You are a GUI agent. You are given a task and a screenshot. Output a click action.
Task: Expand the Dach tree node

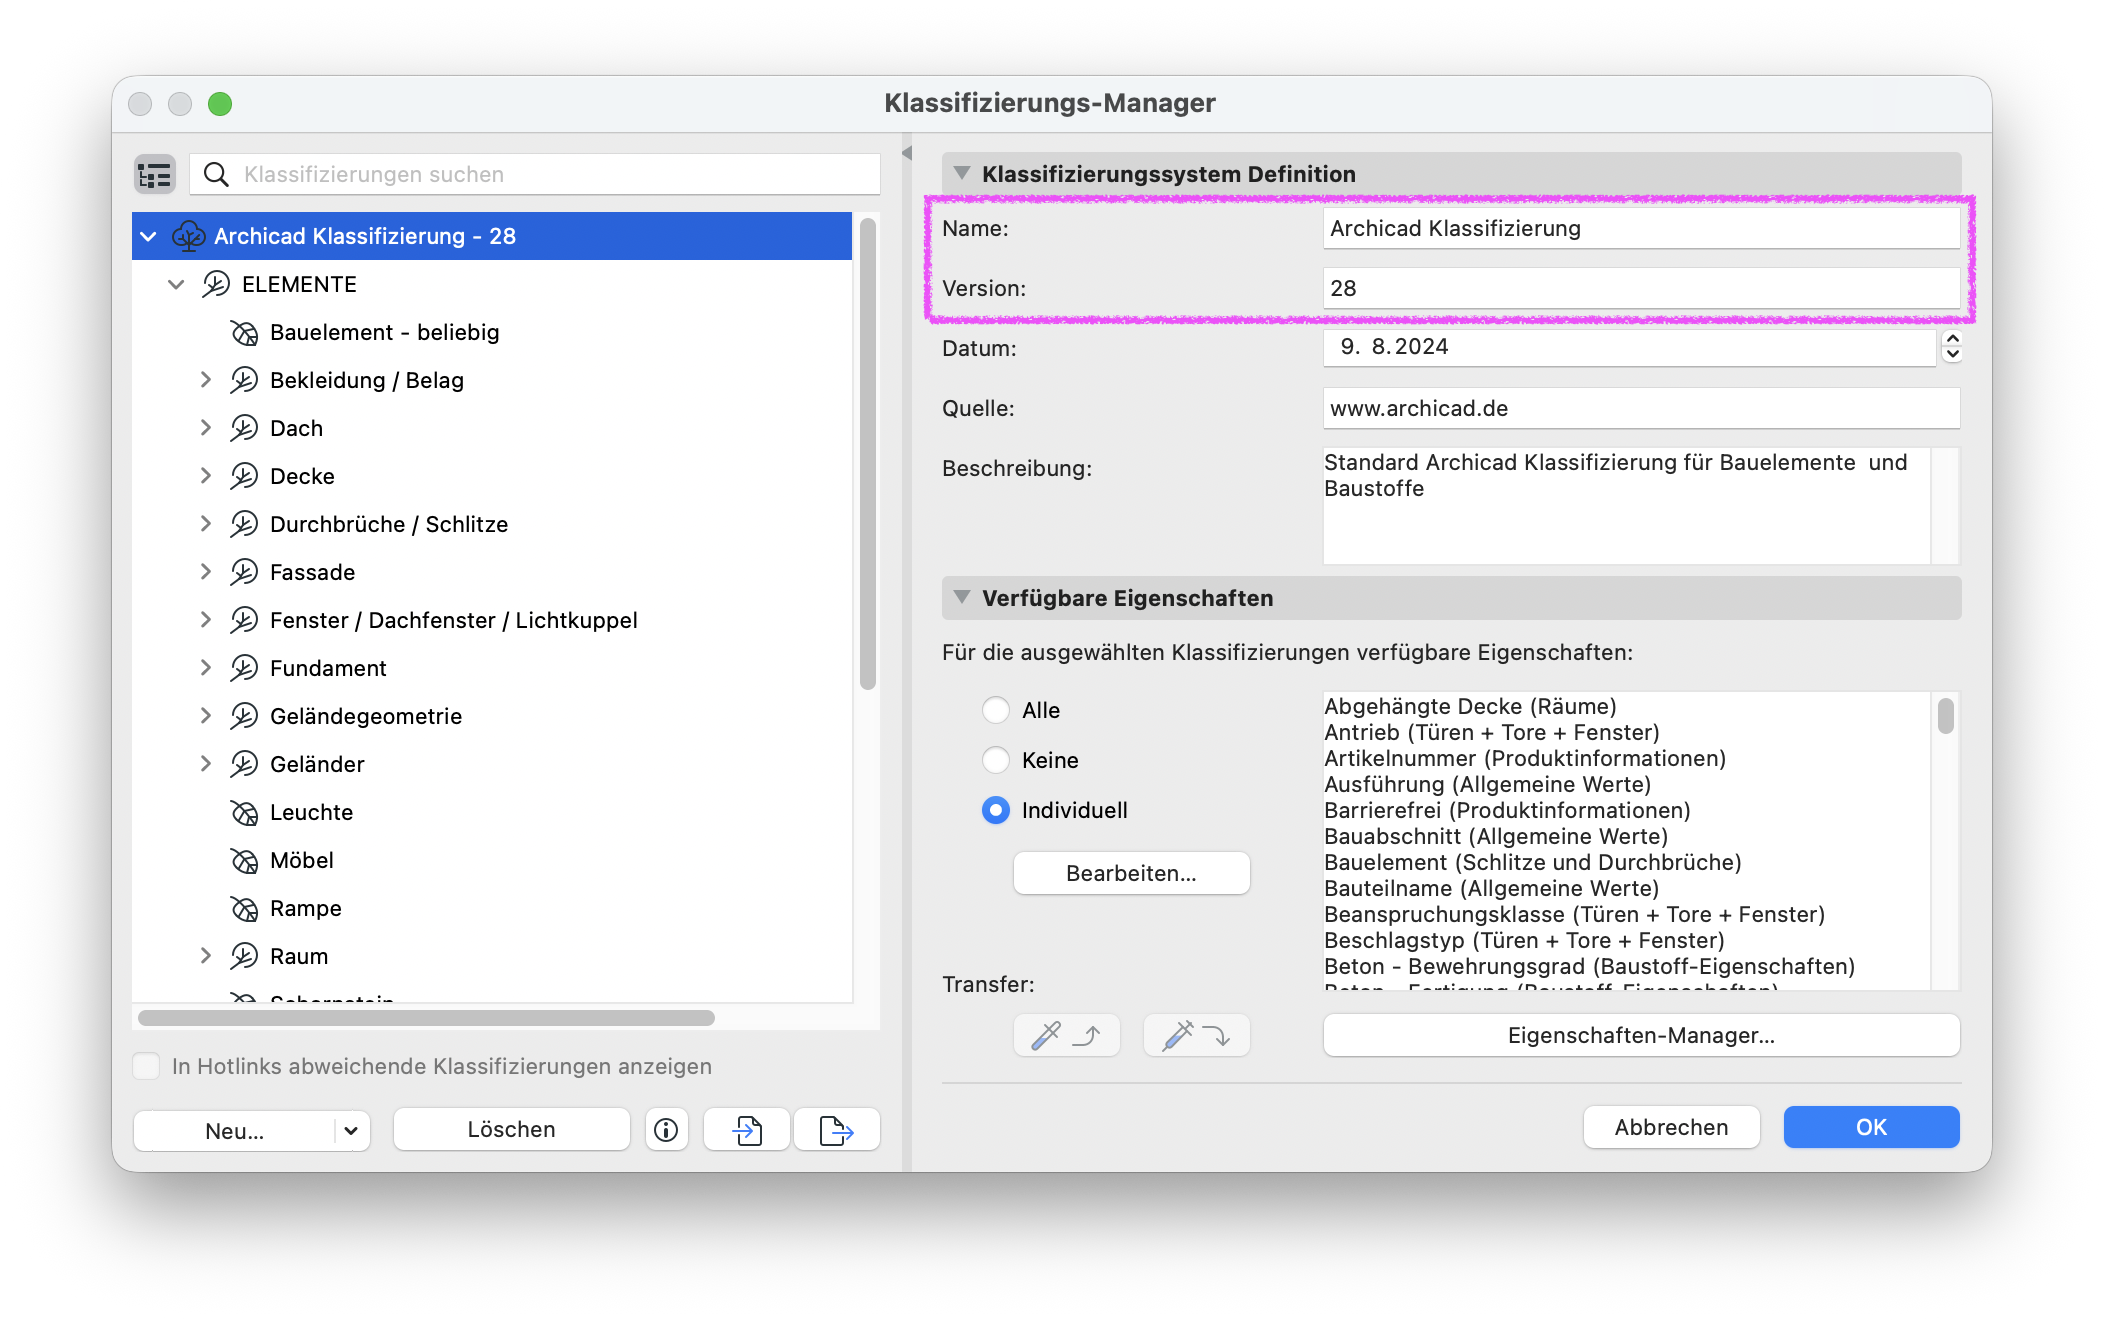pos(205,428)
